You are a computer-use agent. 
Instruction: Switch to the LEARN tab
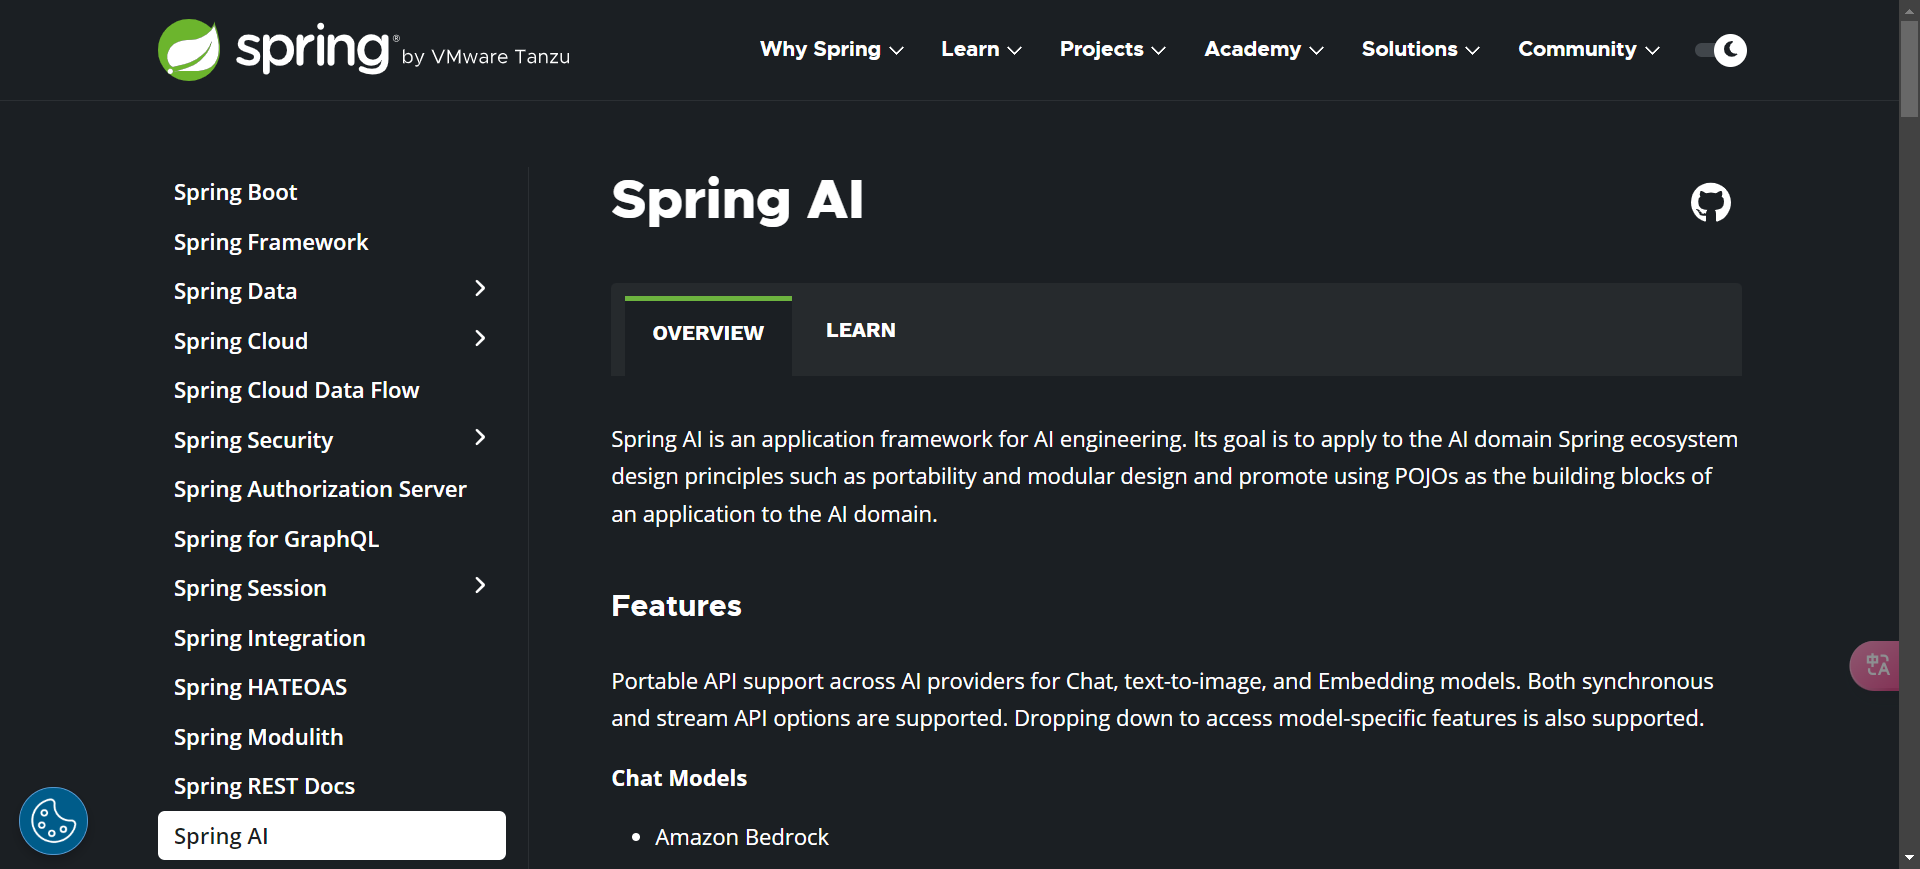860,330
